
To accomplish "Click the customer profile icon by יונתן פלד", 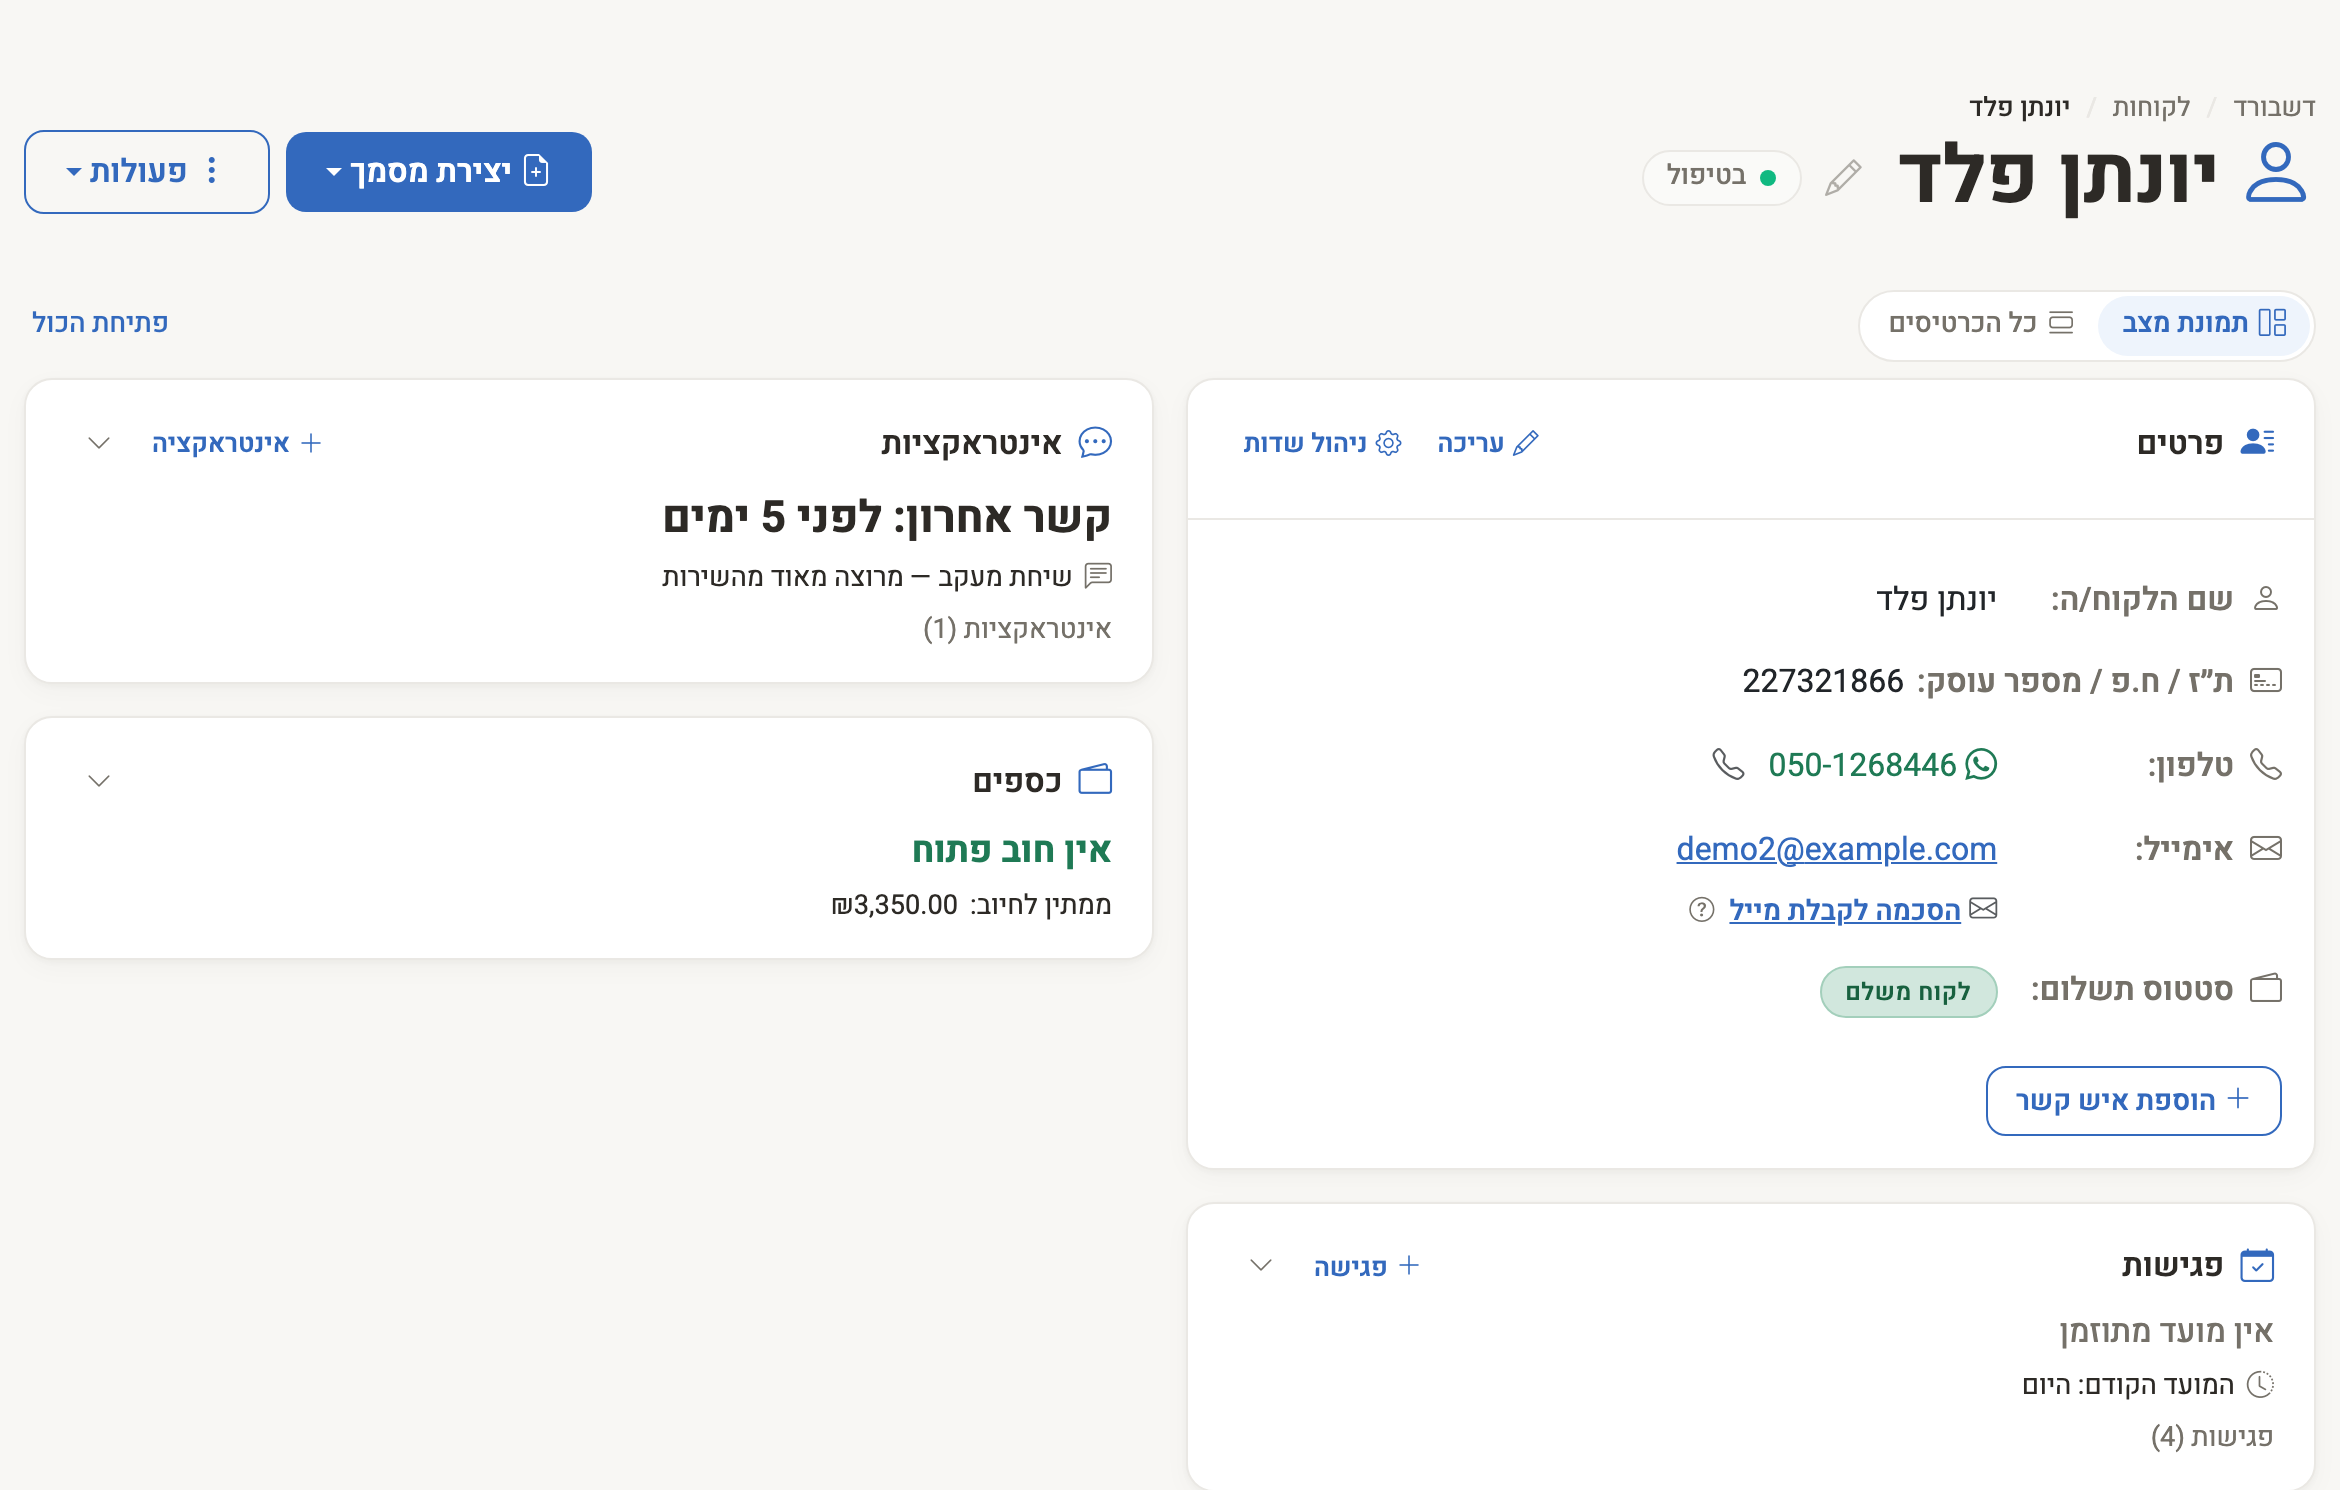I will click(x=2275, y=173).
